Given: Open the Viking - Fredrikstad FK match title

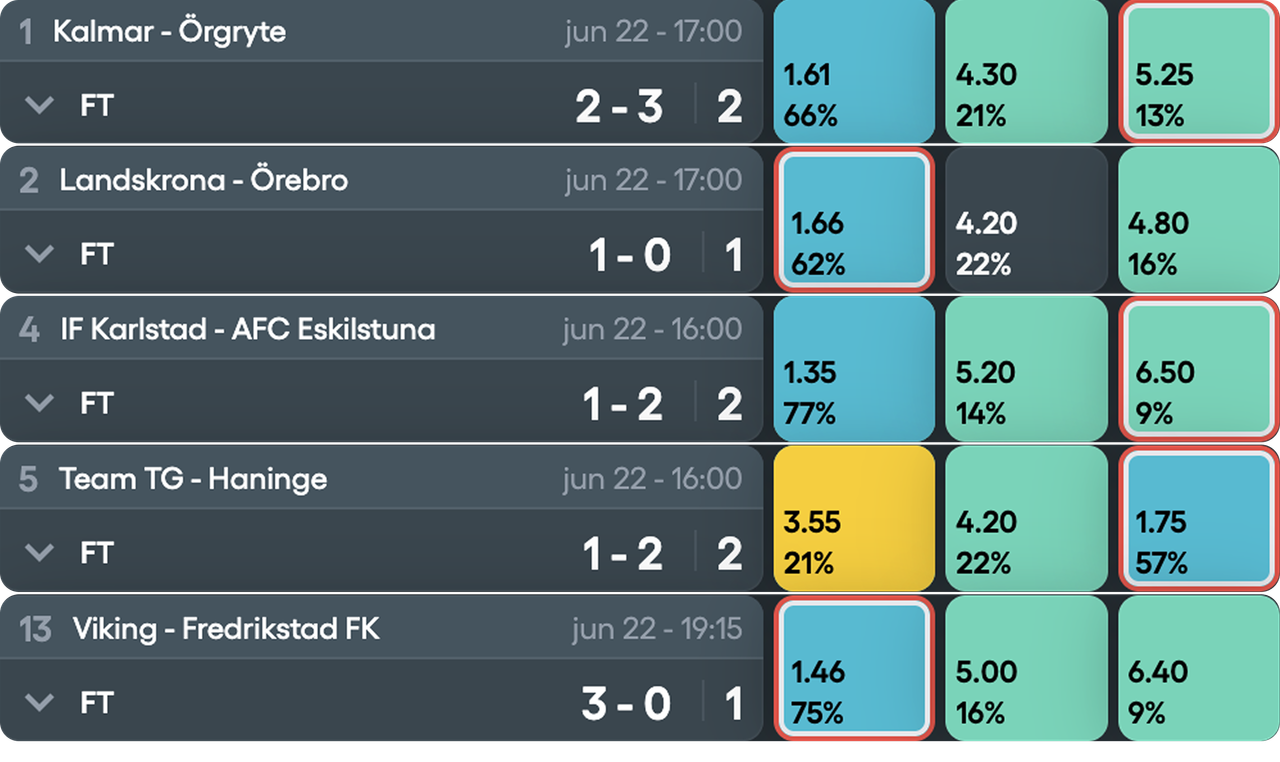Looking at the screenshot, I should pos(226,629).
